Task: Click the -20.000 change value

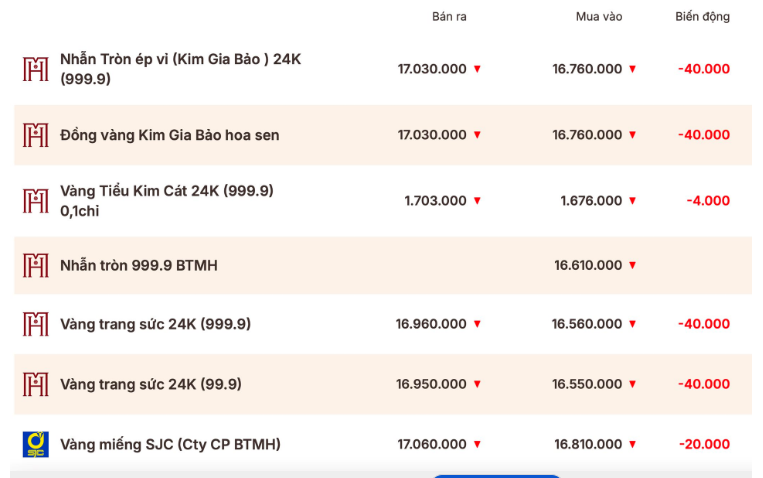Action: click(704, 444)
